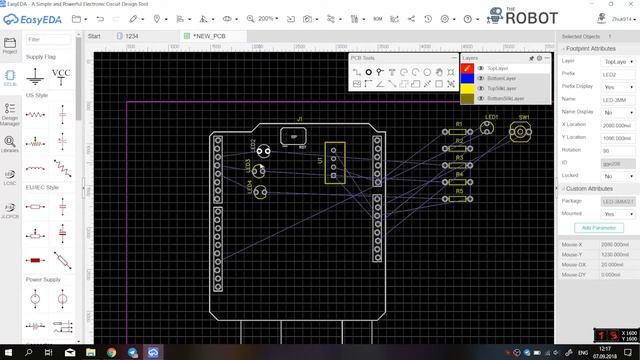Screen dimensions: 640x360
Task: Click the Rotation input field
Action: point(618,151)
